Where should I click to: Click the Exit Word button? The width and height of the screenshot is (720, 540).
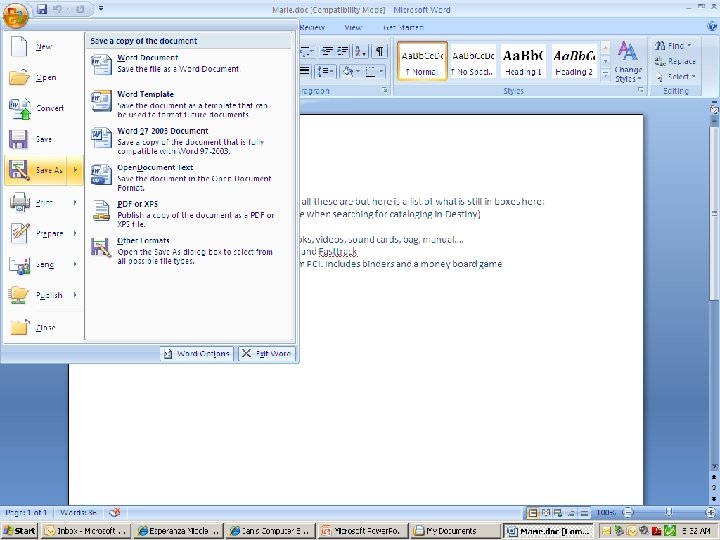coord(267,354)
